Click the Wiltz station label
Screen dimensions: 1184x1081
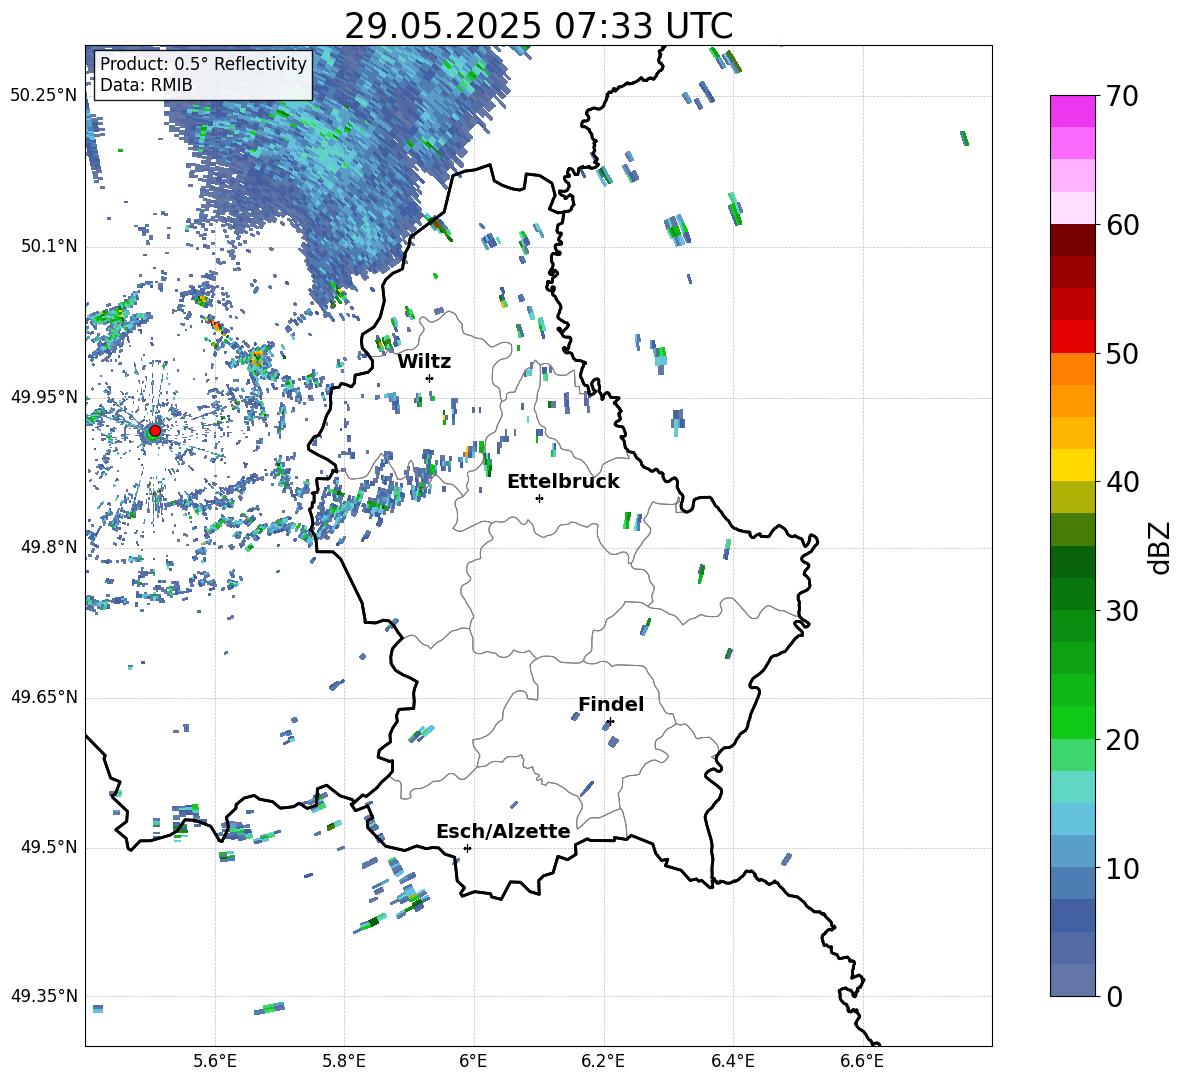click(424, 362)
